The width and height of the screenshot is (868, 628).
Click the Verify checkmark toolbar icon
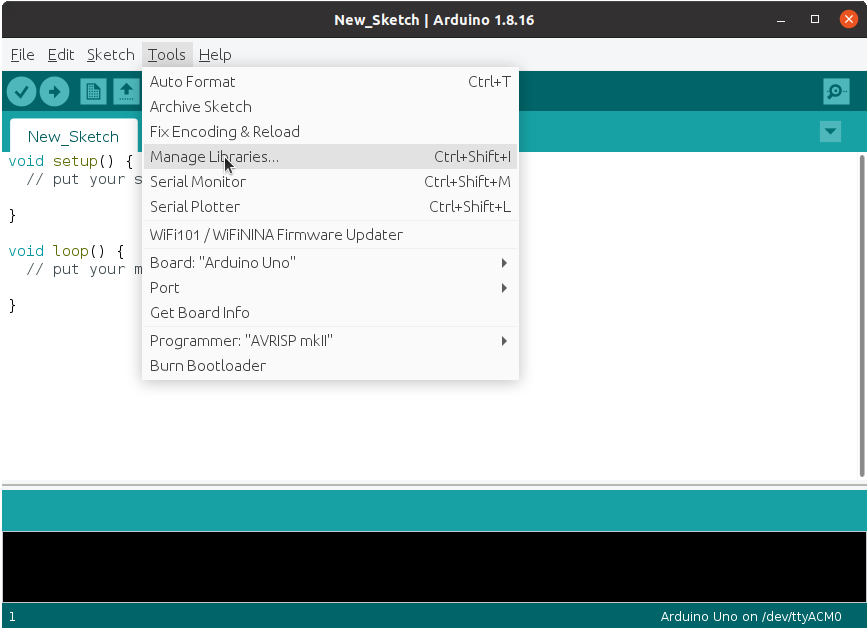(x=22, y=91)
